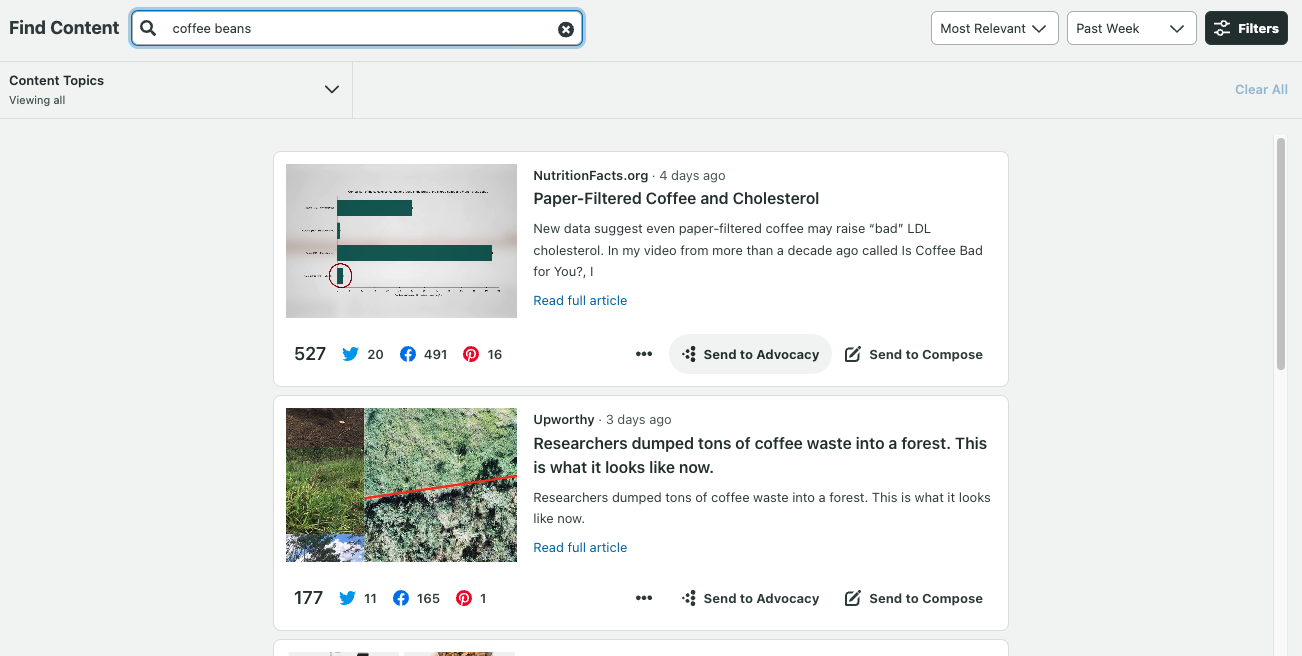Screen dimensions: 1302x656
Task: Click the coffee waste forest headline
Action: tap(760, 455)
